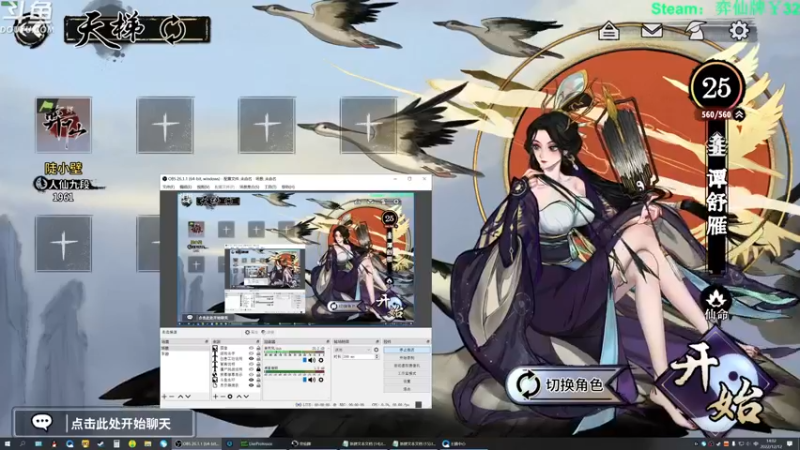Toggle the lock of third OBS source row
This screenshot has width=800, height=450.
259,359
